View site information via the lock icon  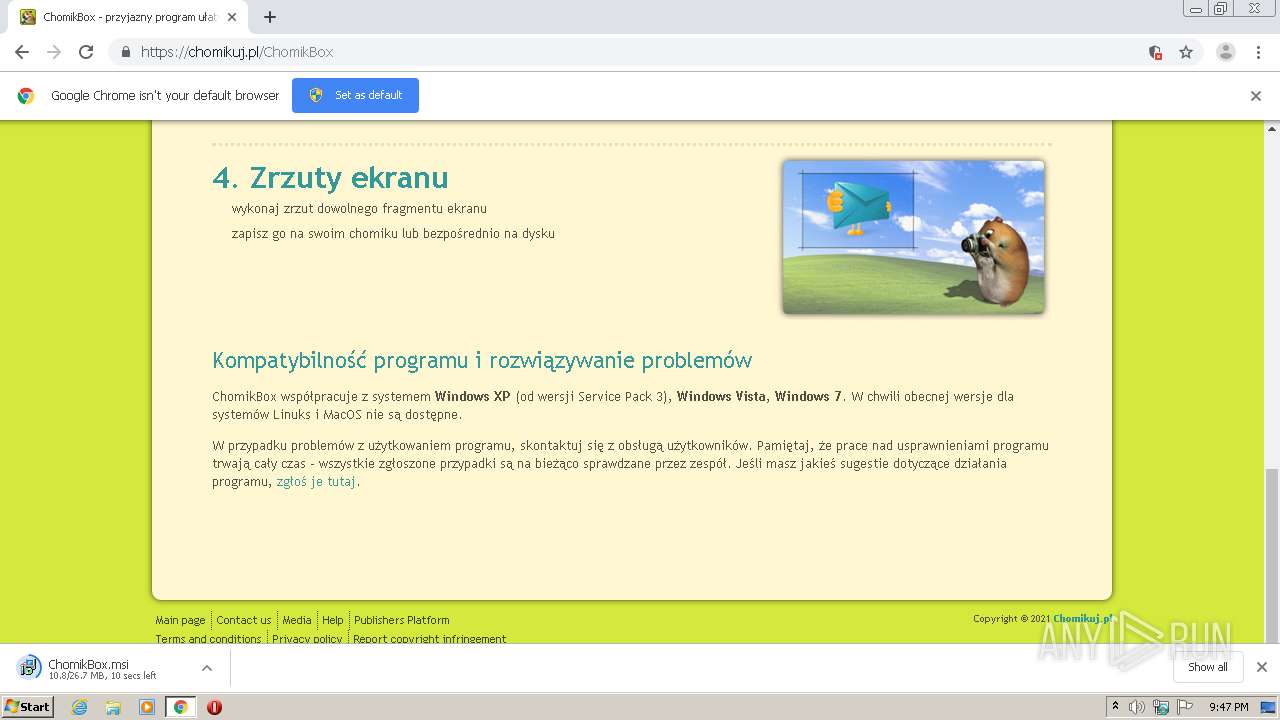(125, 52)
